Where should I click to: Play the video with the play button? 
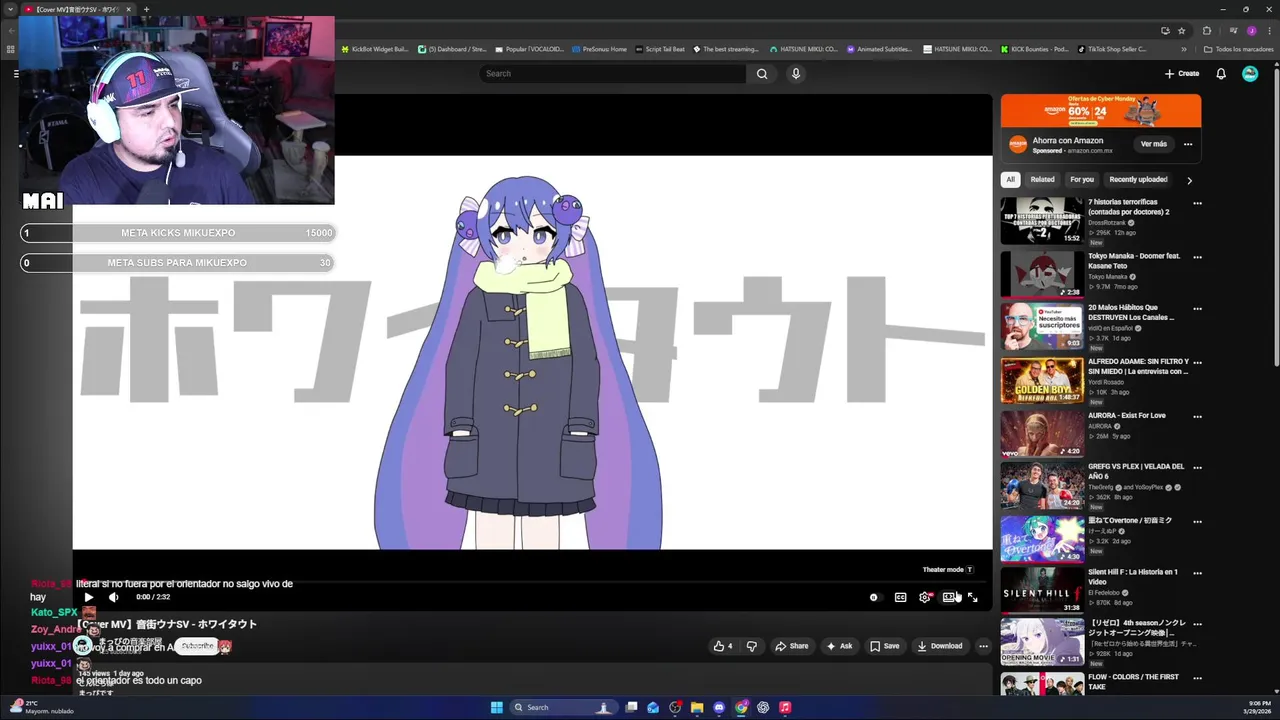(x=88, y=597)
